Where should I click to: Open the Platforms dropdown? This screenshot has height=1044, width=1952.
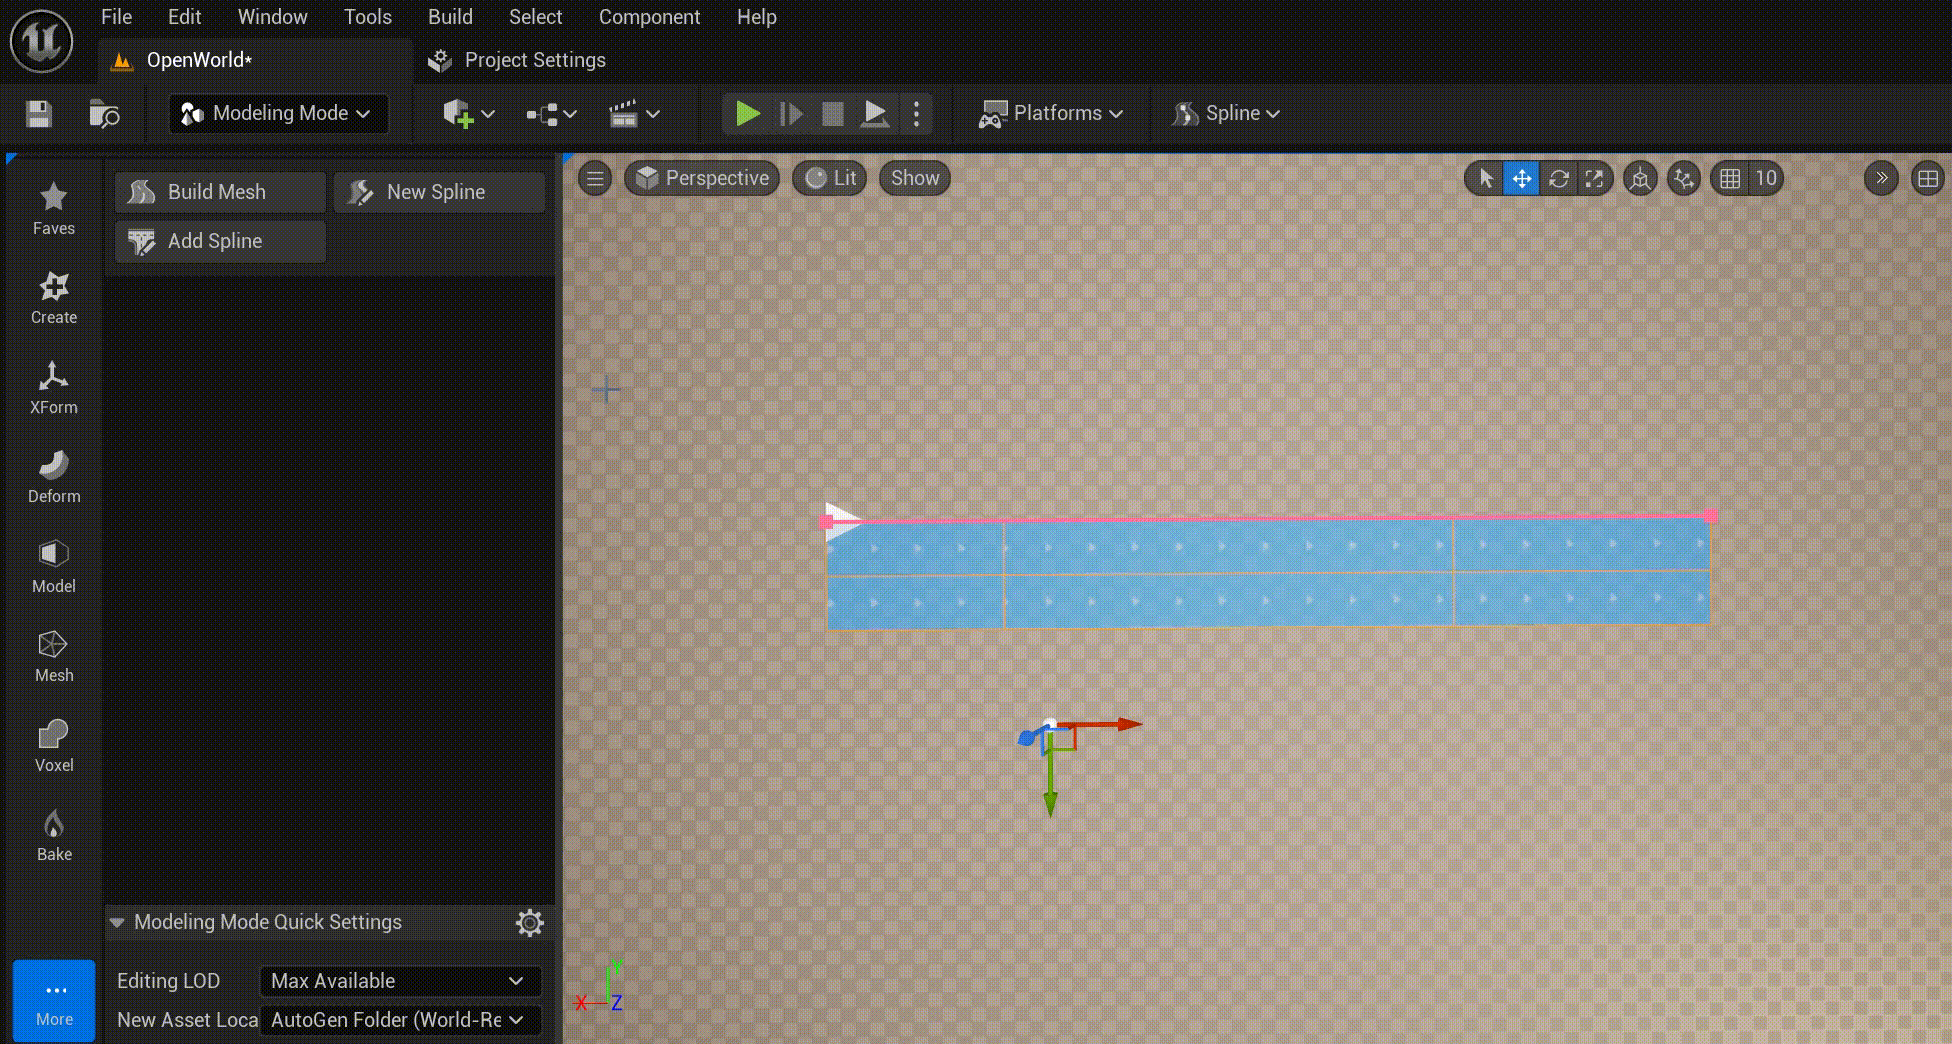point(1051,114)
